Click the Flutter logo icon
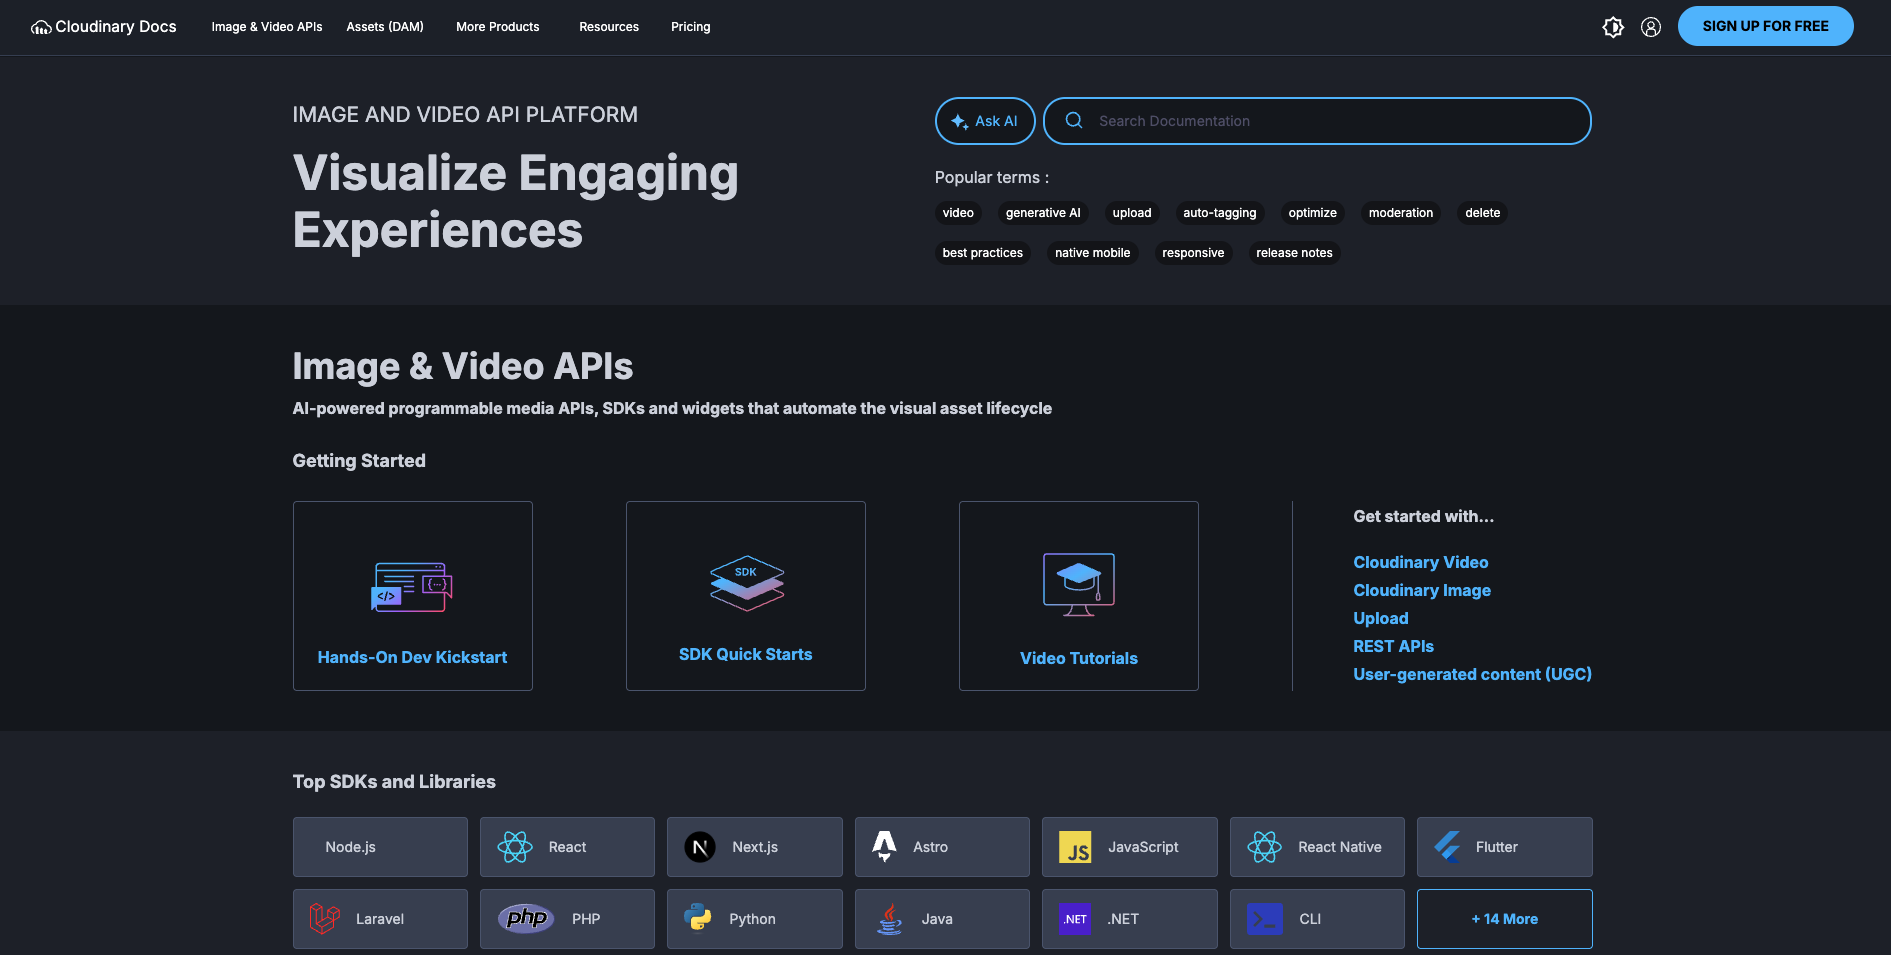The width and height of the screenshot is (1891, 955). click(1447, 847)
